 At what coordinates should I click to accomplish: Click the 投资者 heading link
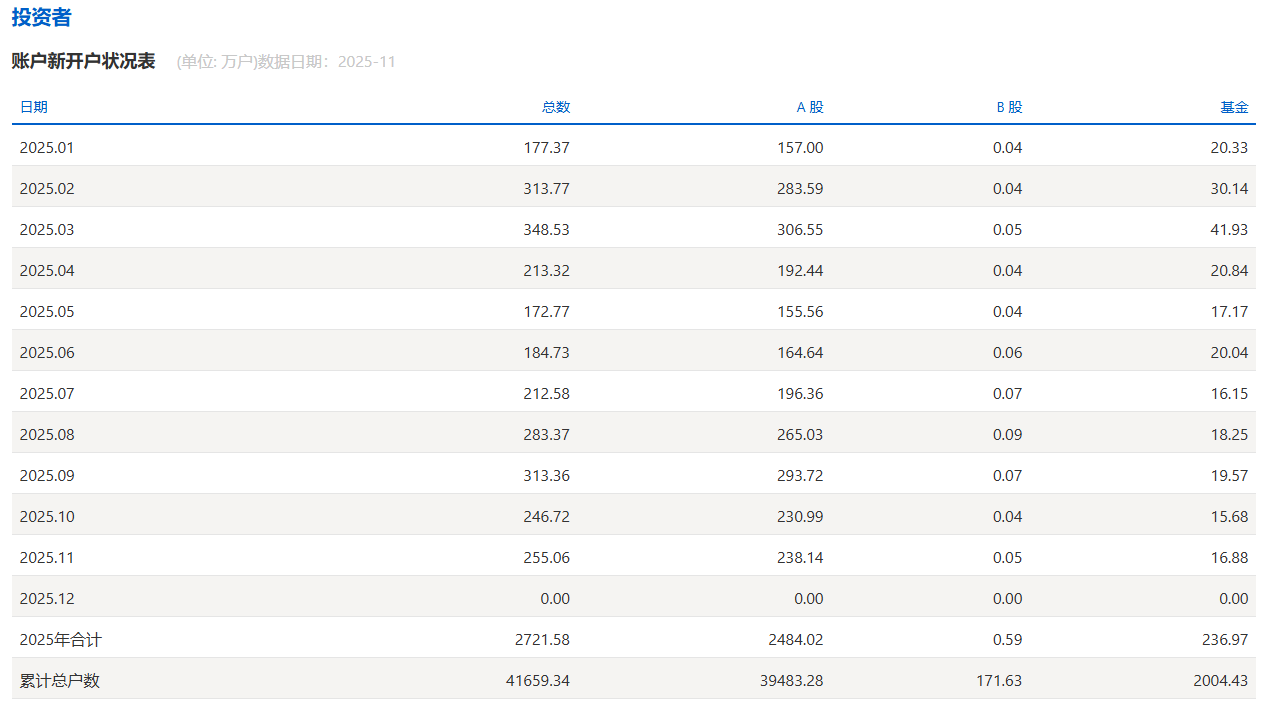pos(41,18)
